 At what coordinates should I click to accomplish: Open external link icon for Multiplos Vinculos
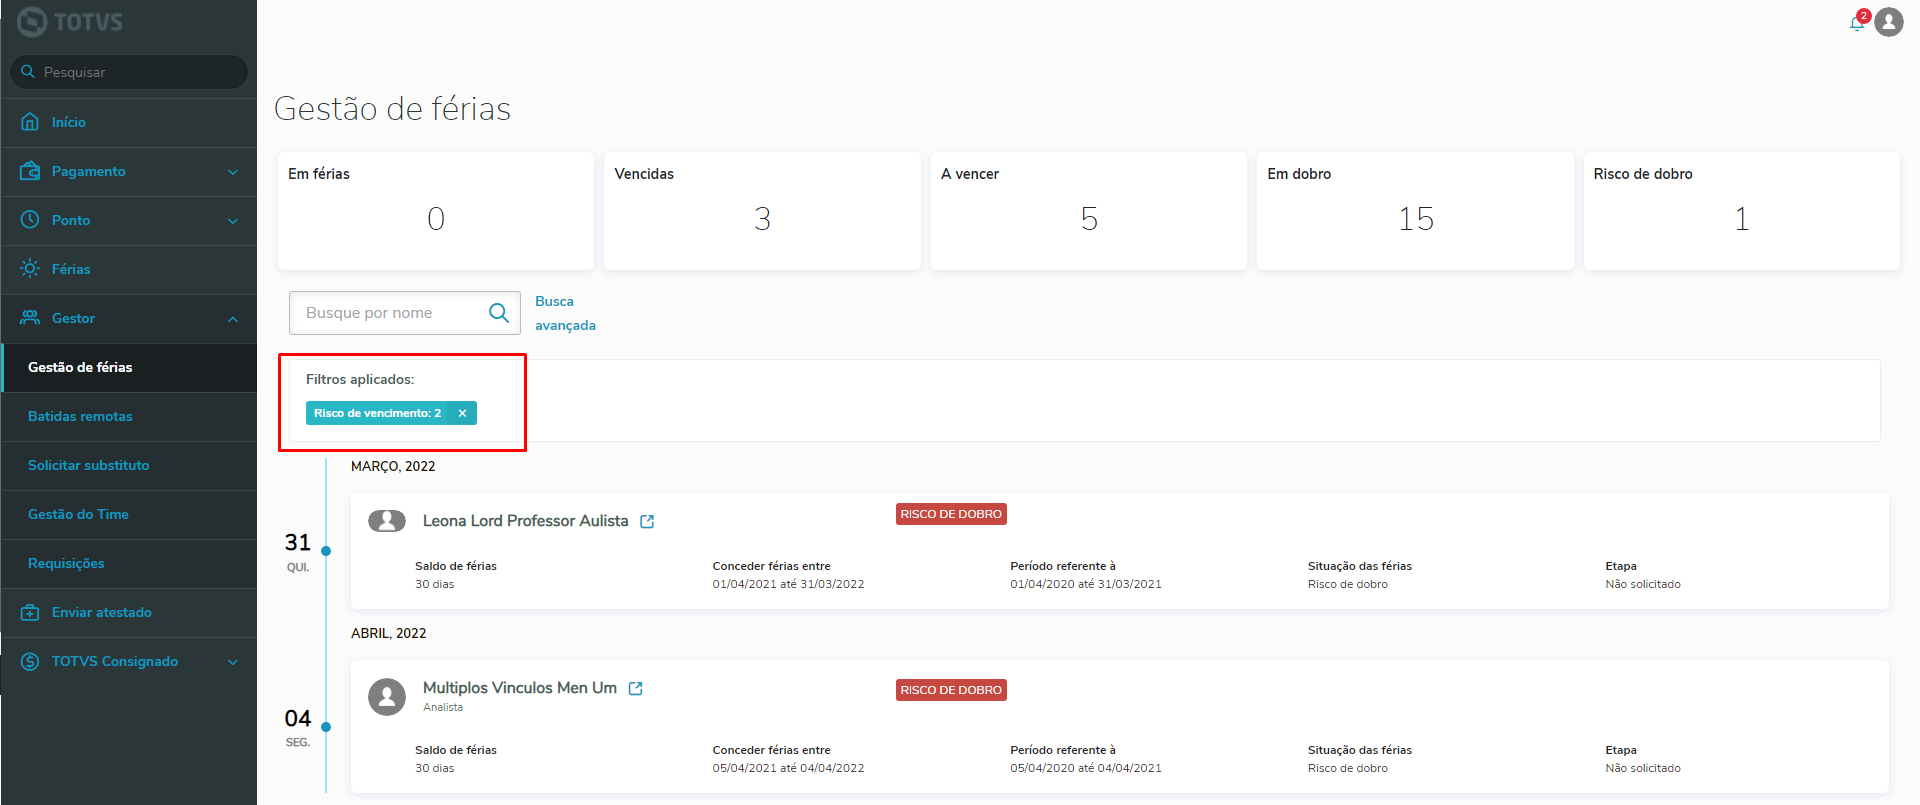click(635, 689)
